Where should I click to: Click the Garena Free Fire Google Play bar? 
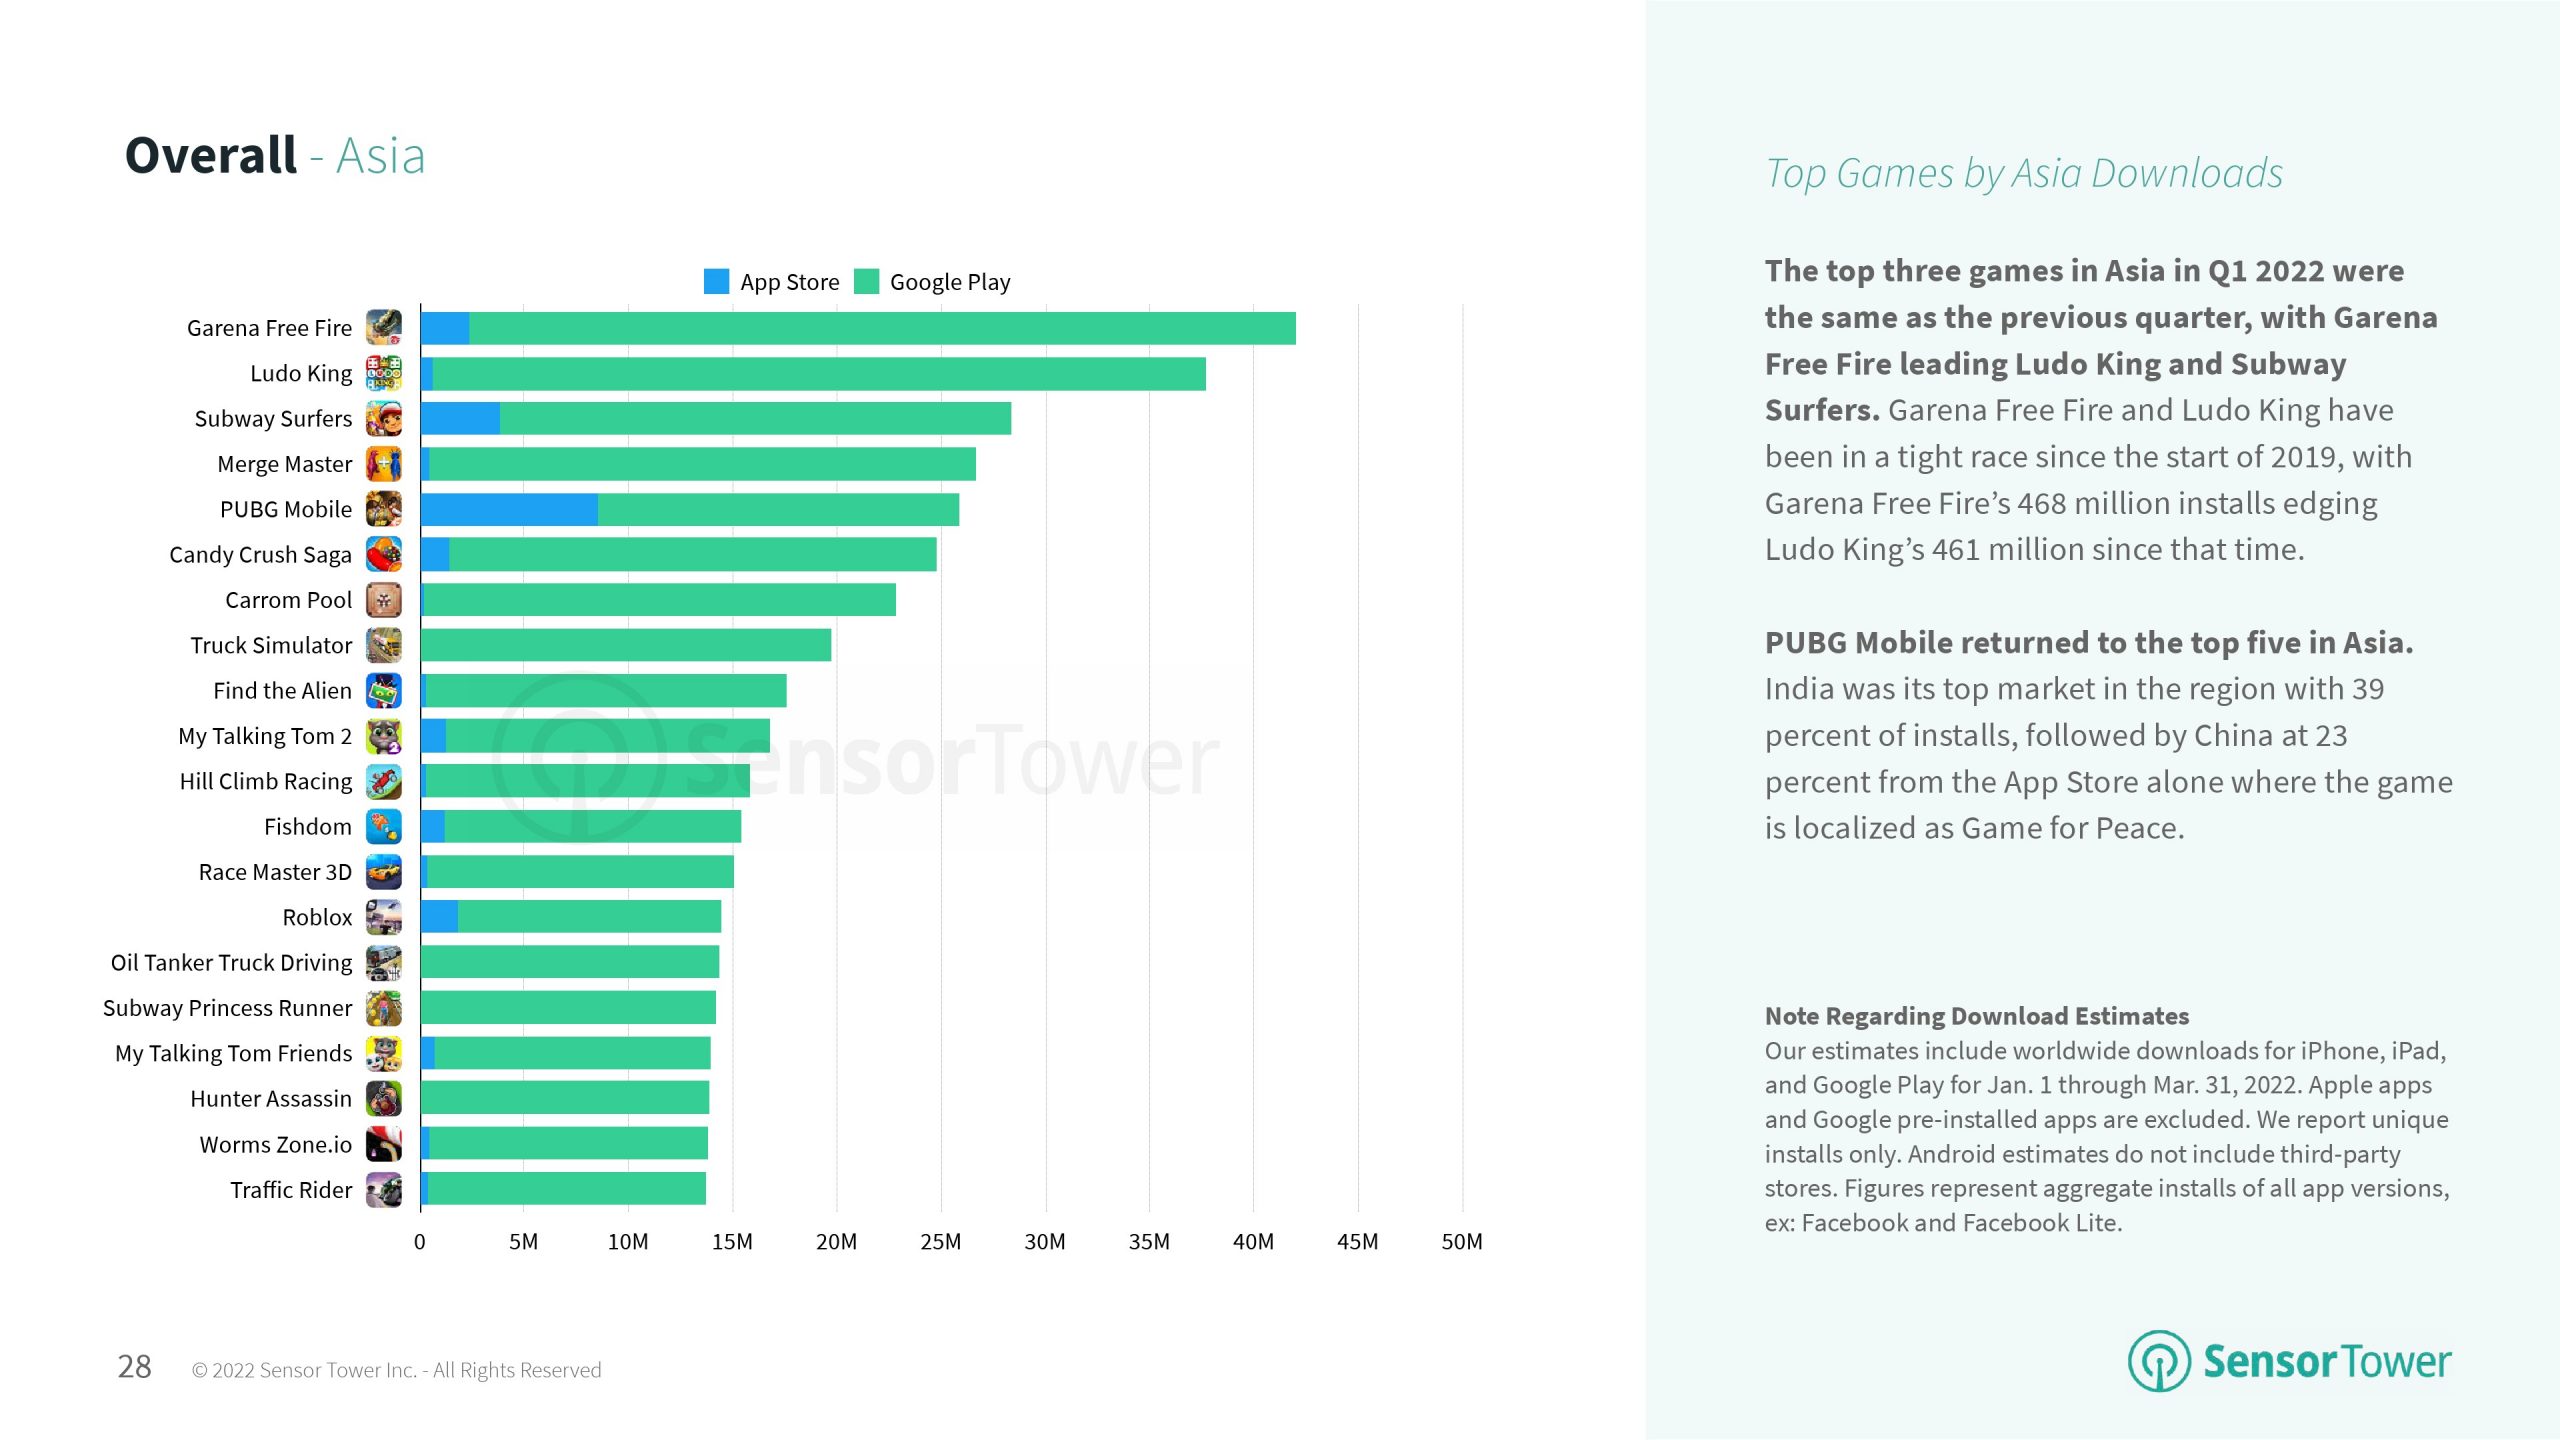pyautogui.click(x=882, y=328)
